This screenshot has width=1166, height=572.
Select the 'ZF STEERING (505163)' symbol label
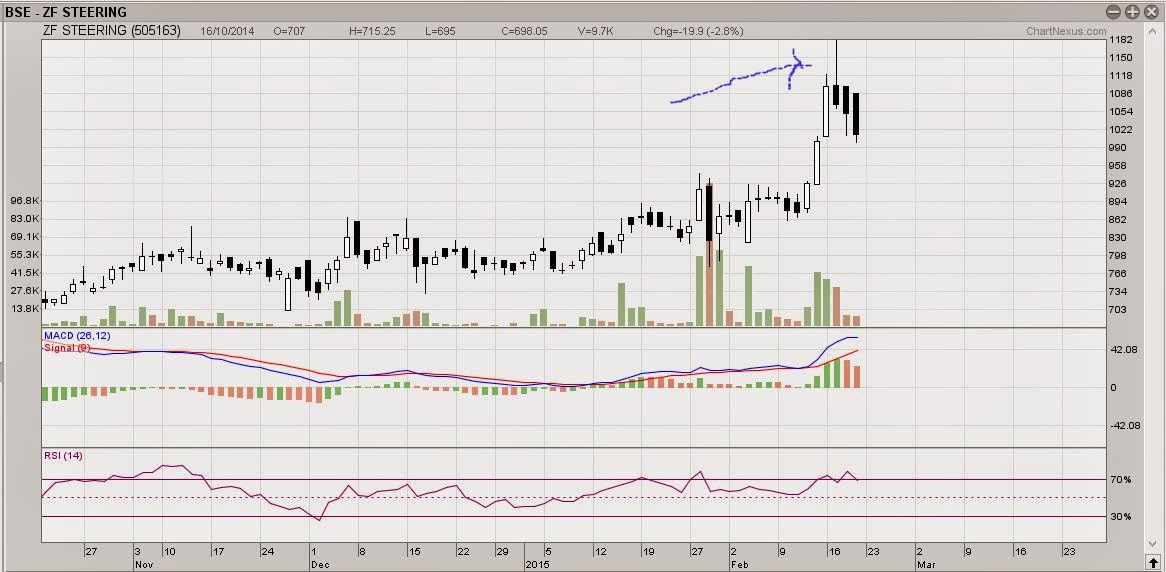[112, 31]
